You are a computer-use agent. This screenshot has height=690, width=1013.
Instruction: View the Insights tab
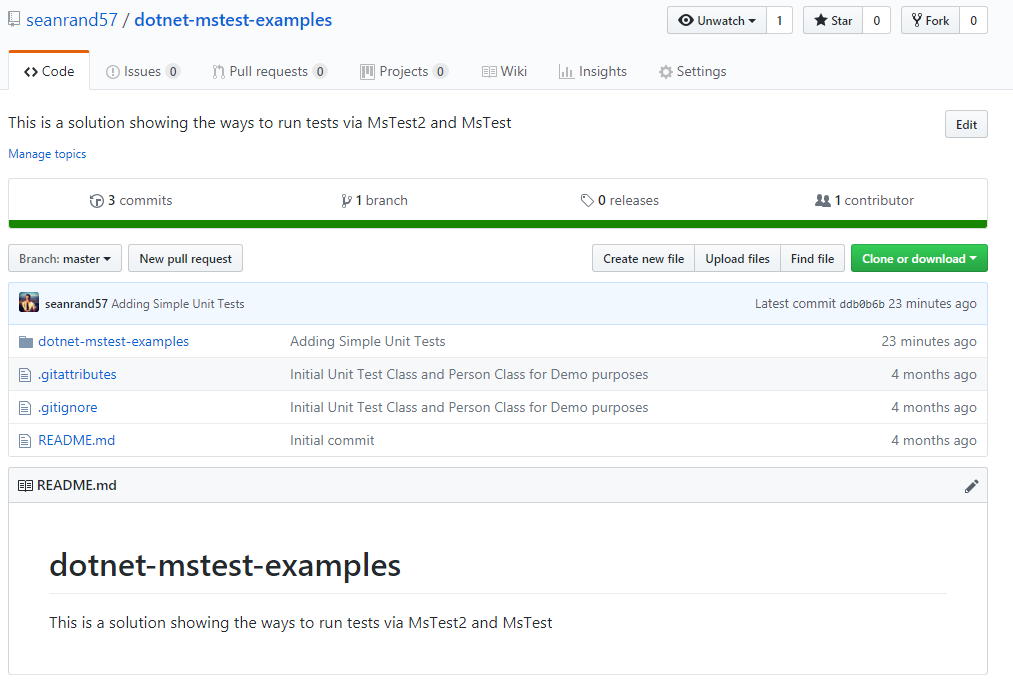593,71
